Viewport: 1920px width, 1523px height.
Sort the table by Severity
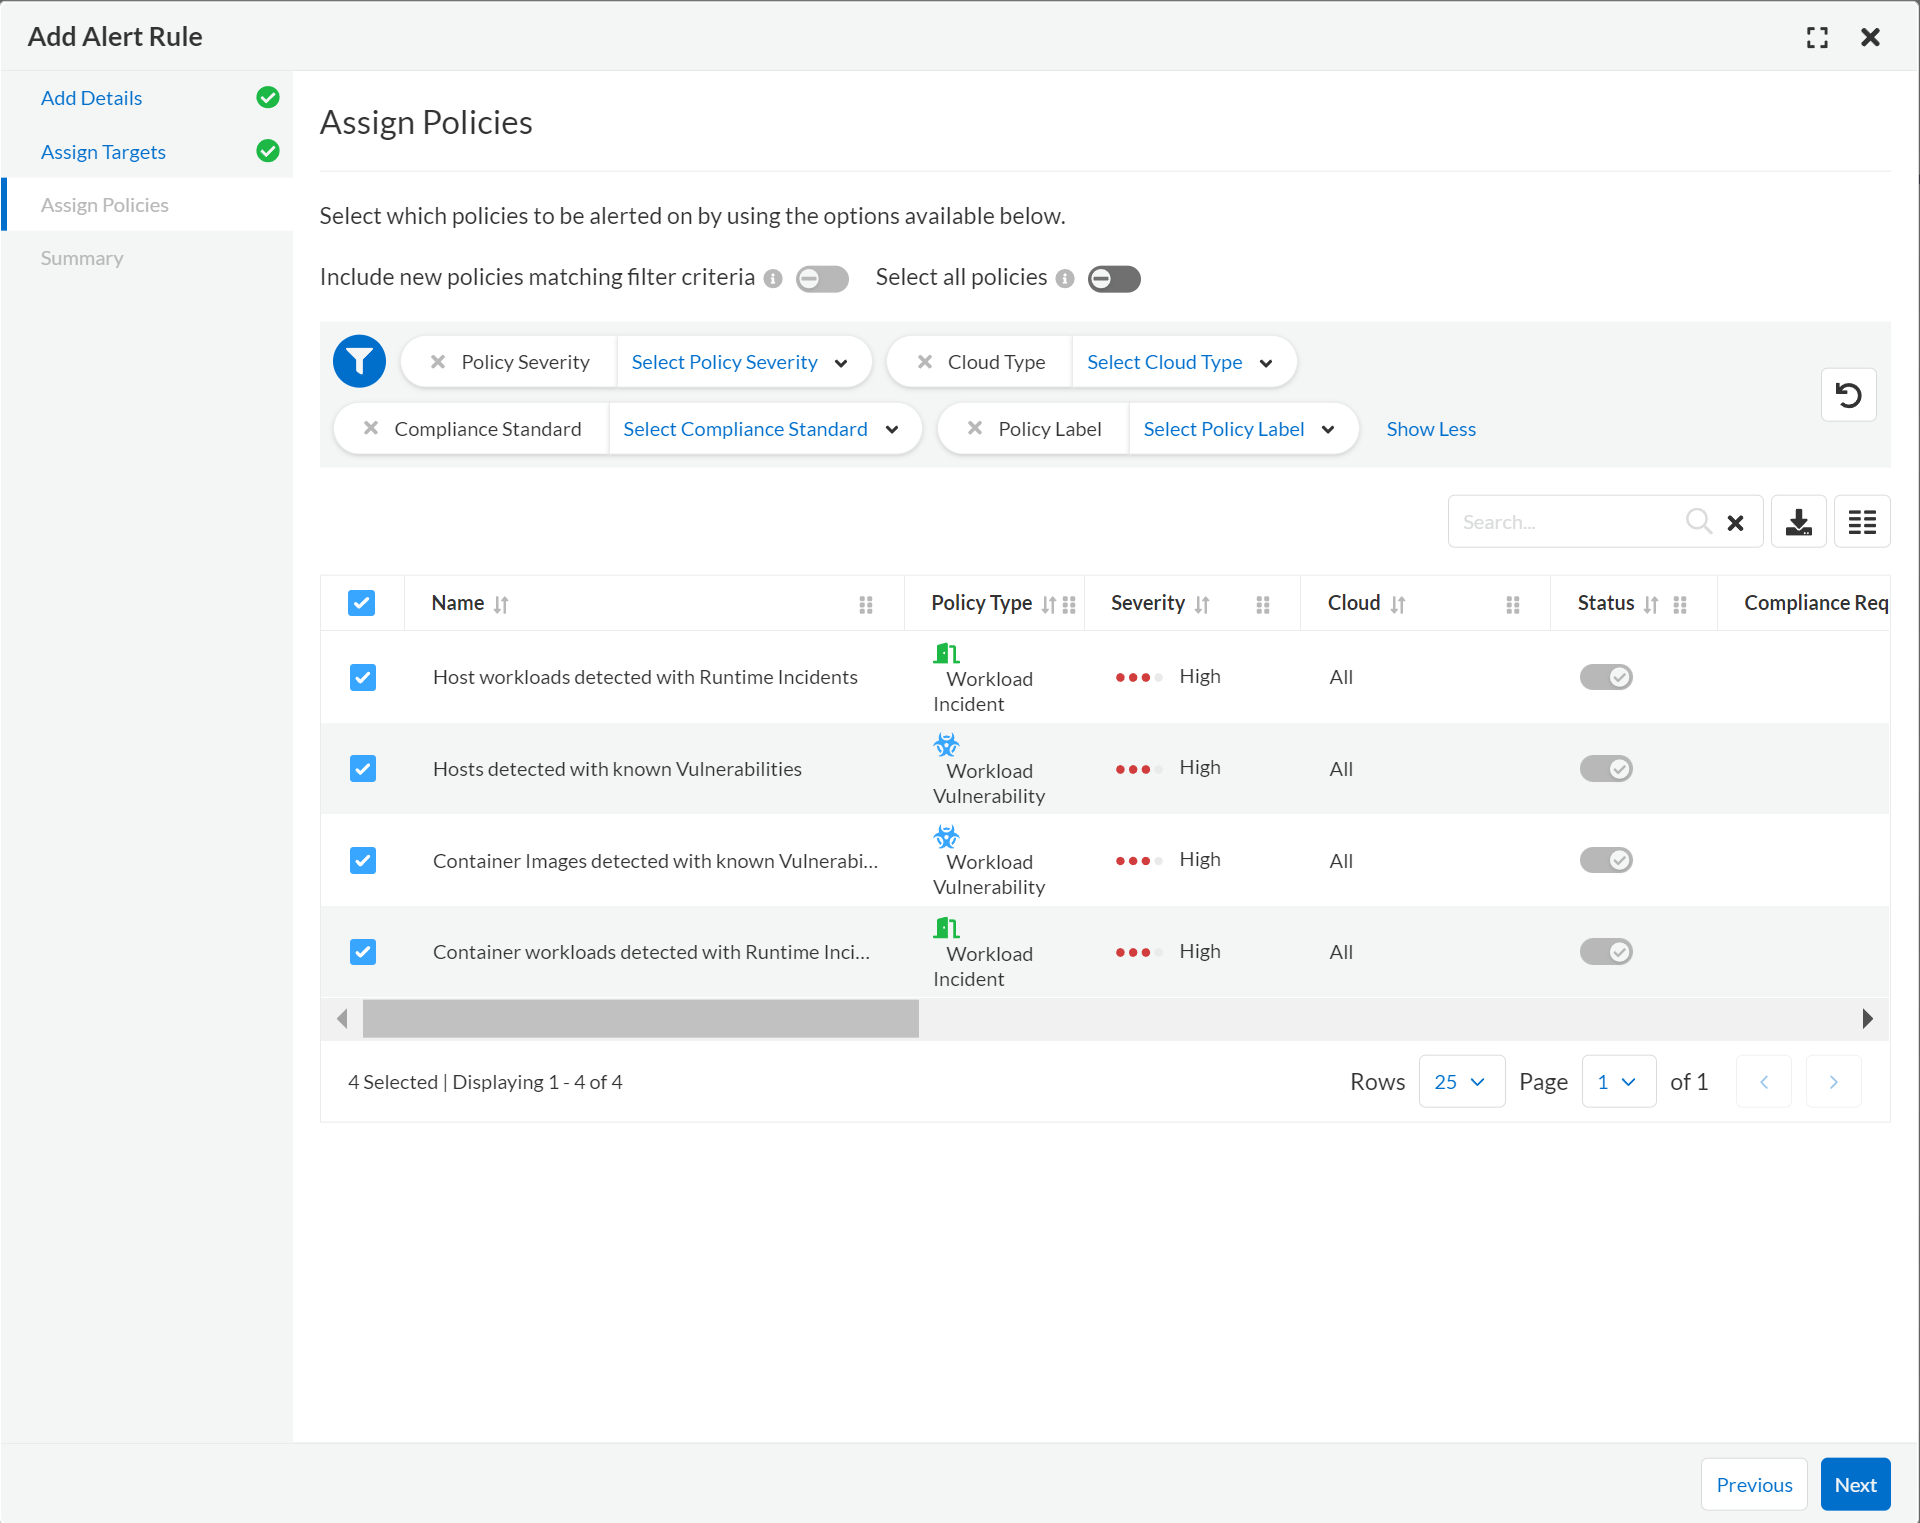click(1202, 604)
